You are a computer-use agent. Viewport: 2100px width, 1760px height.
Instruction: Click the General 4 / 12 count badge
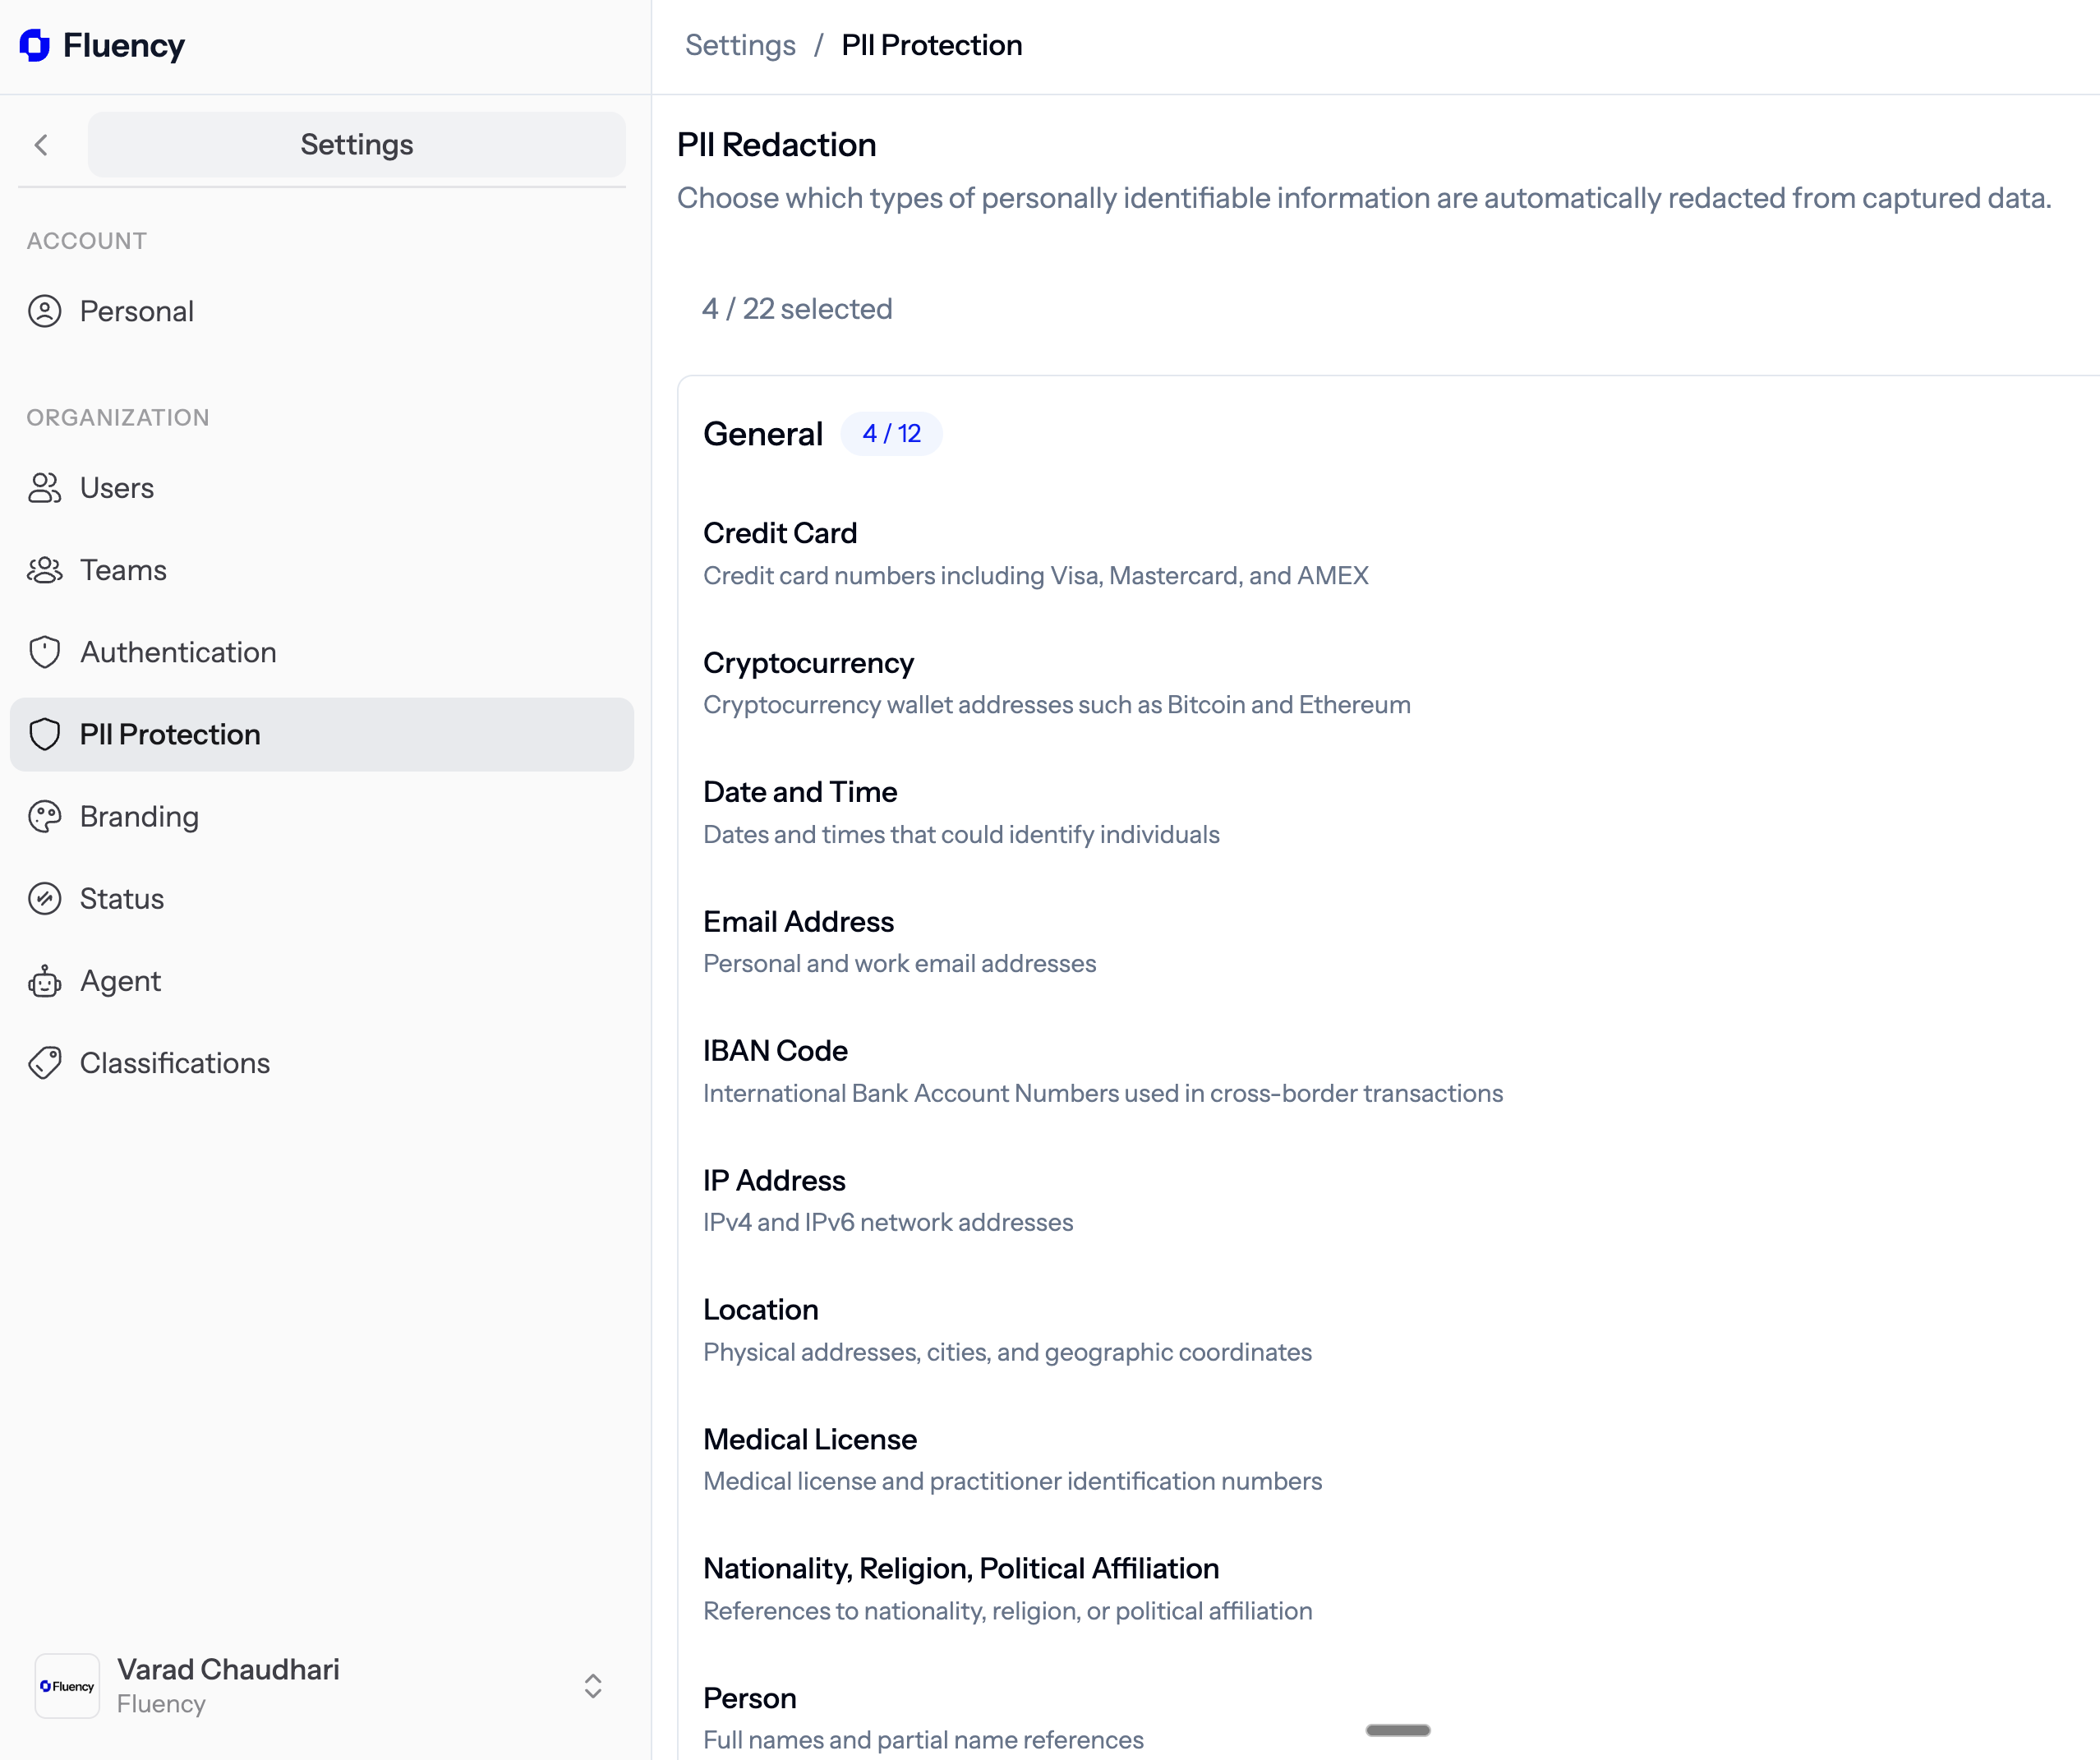[x=891, y=434]
